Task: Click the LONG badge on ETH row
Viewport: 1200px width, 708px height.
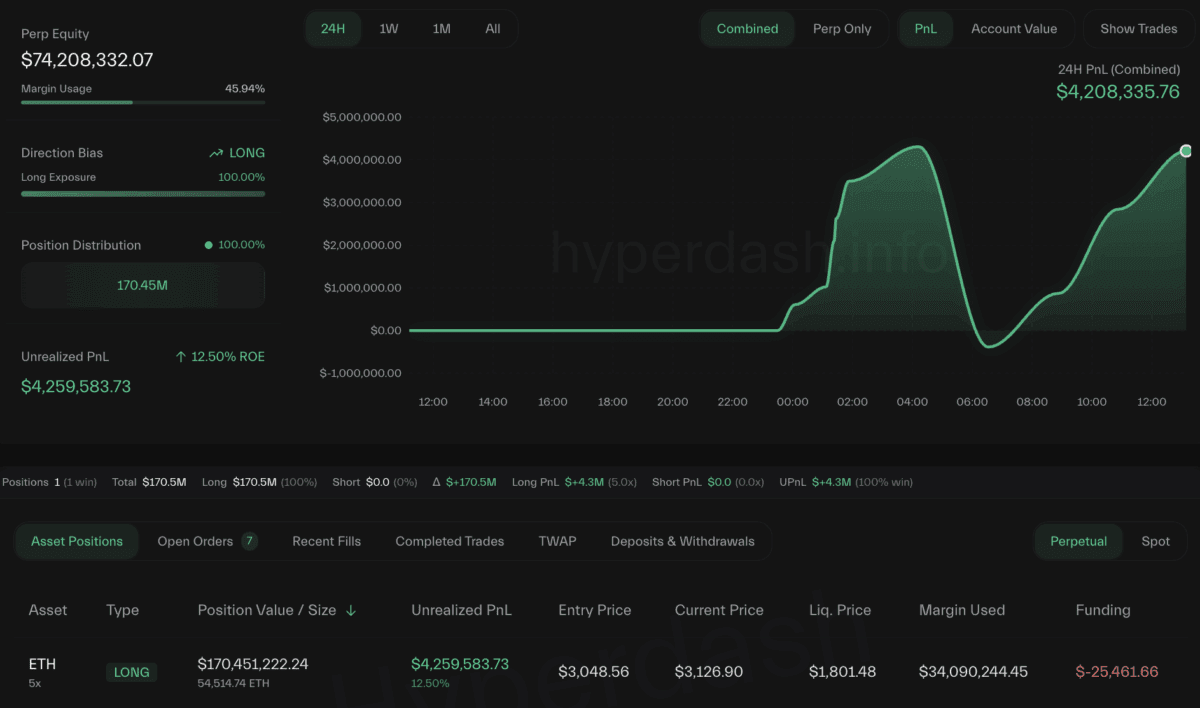Action: 132,672
